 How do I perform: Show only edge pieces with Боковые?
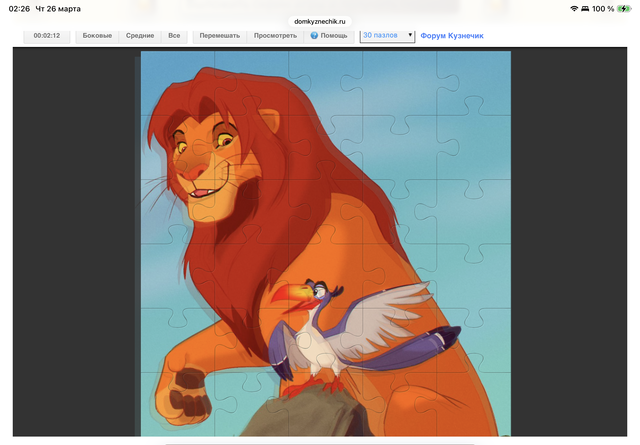point(97,35)
